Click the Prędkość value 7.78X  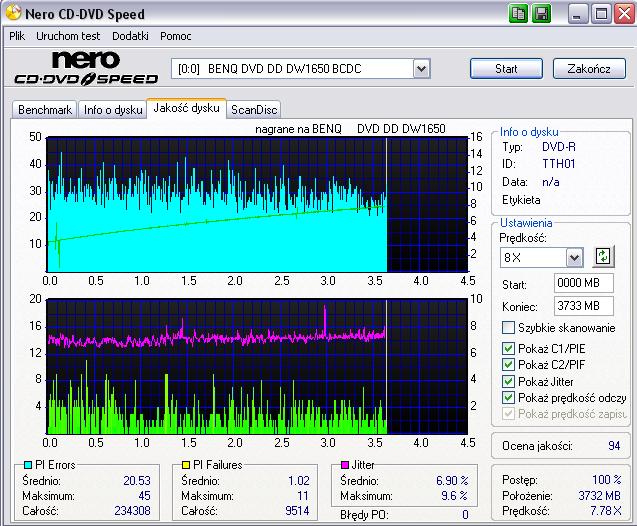pyautogui.click(x=606, y=511)
